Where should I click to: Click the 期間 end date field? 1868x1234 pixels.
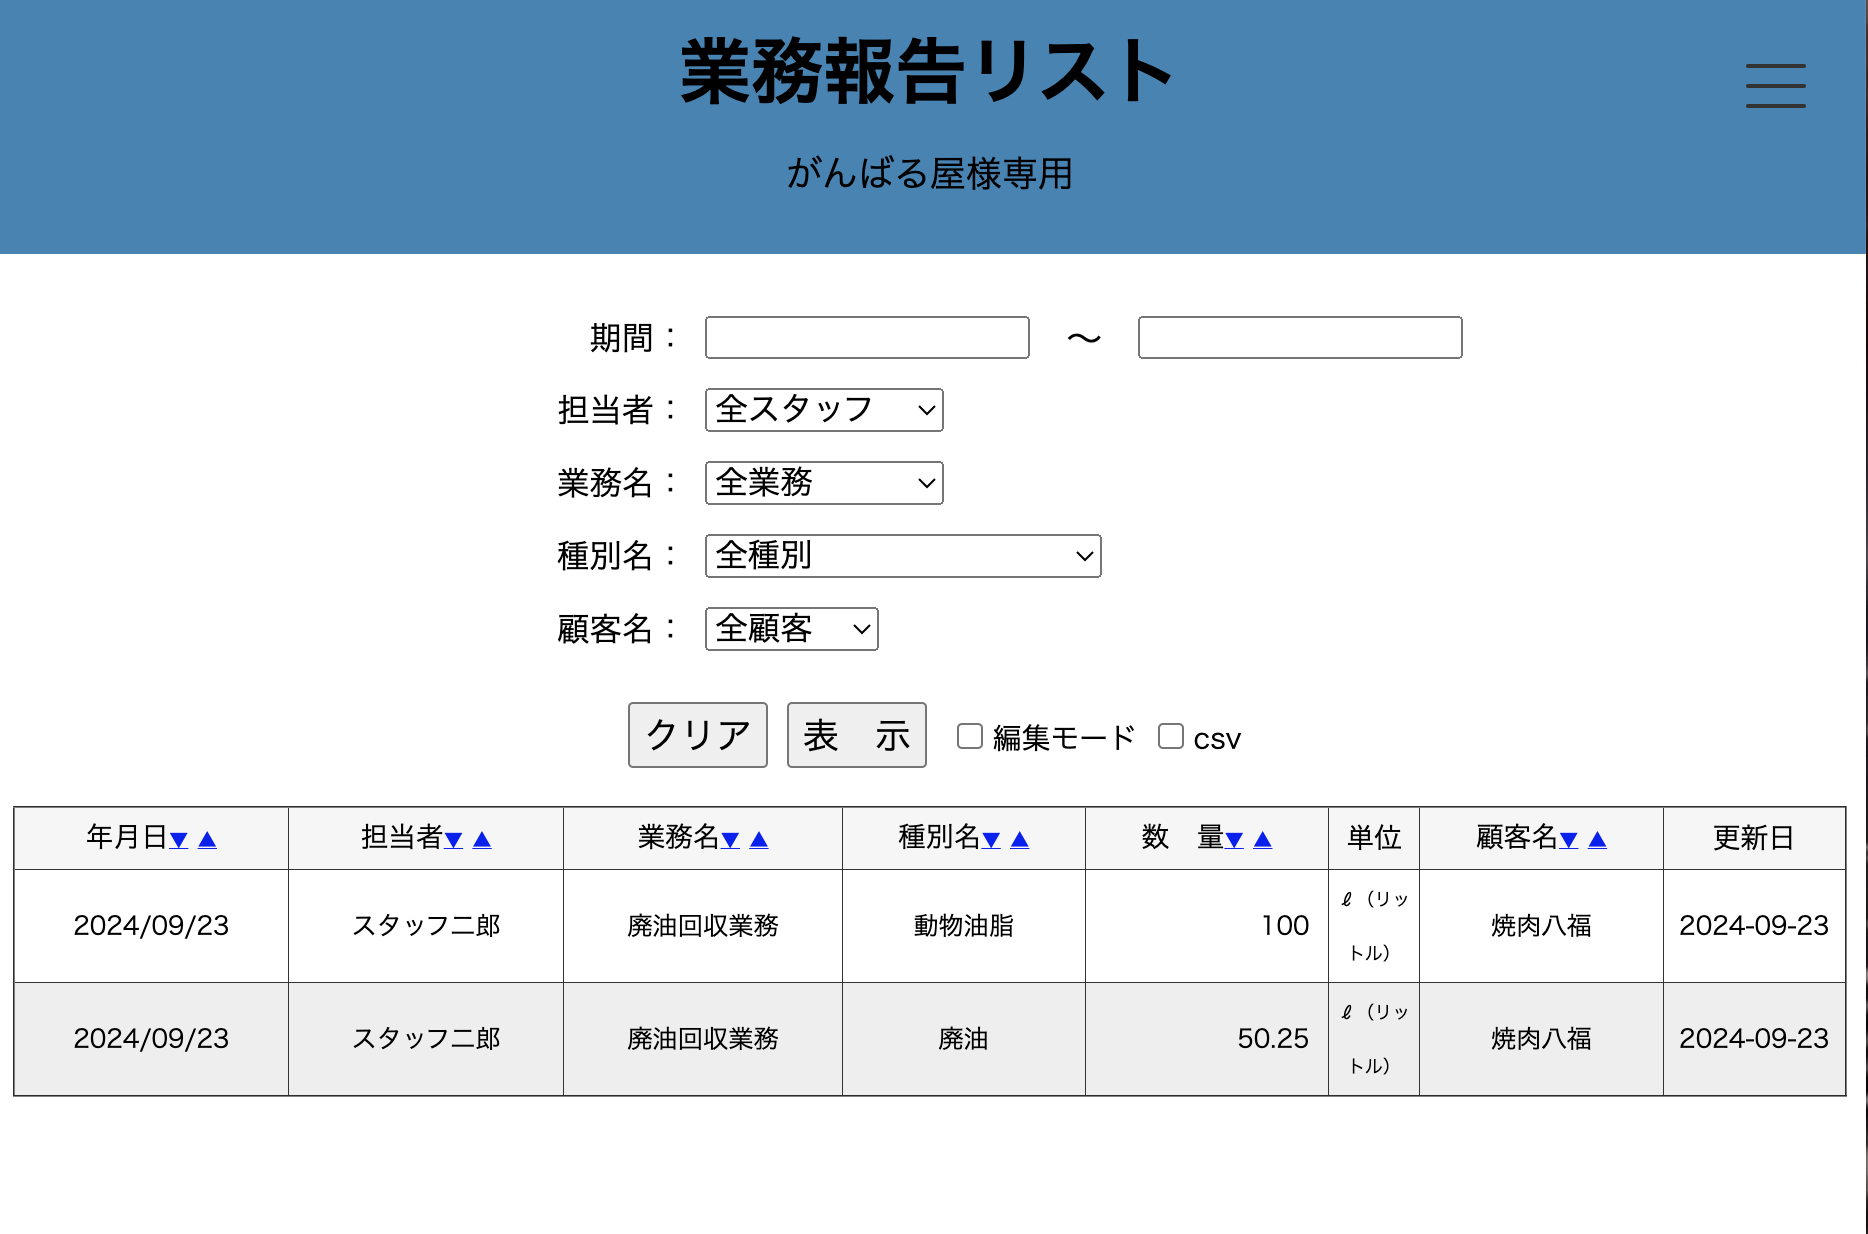pos(1300,338)
